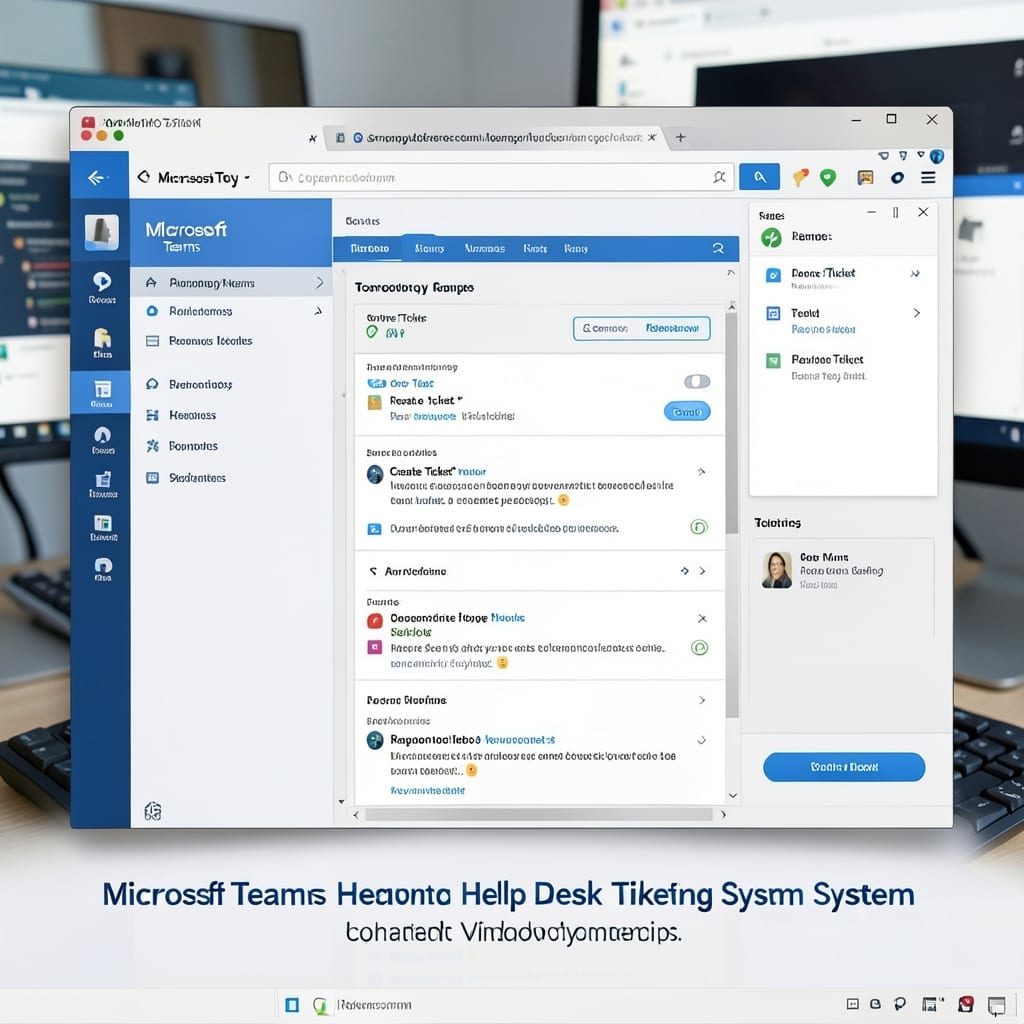
Task: Toggle the grey switch above Revate Ticket
Action: point(696,381)
